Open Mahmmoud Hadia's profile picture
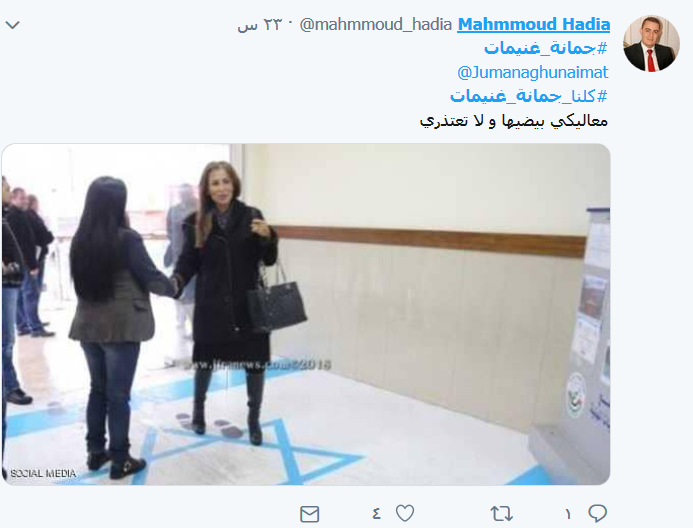The height and width of the screenshot is (528, 693). (x=651, y=43)
